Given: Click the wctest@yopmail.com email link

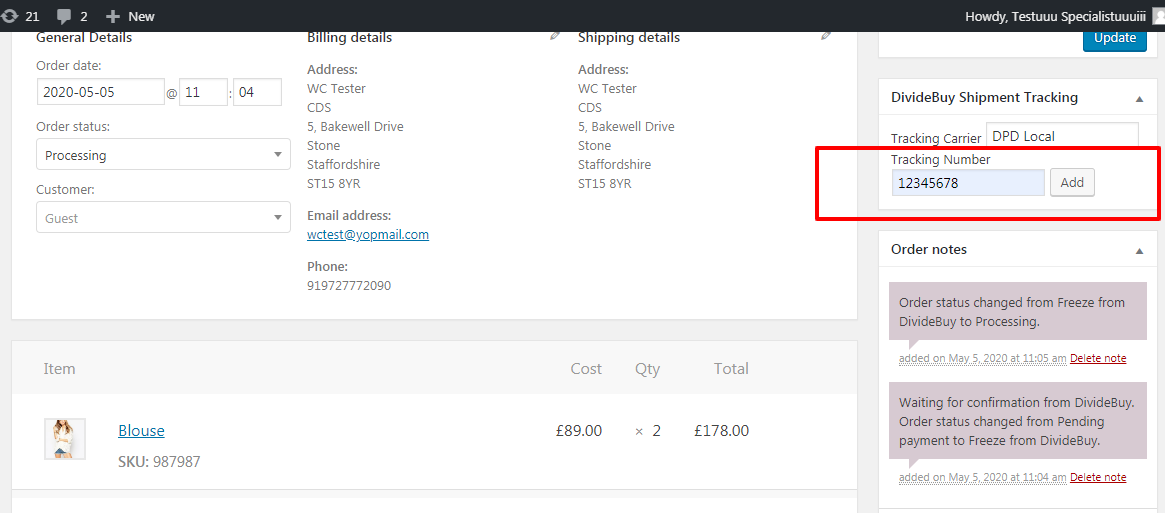Looking at the screenshot, I should click(368, 235).
